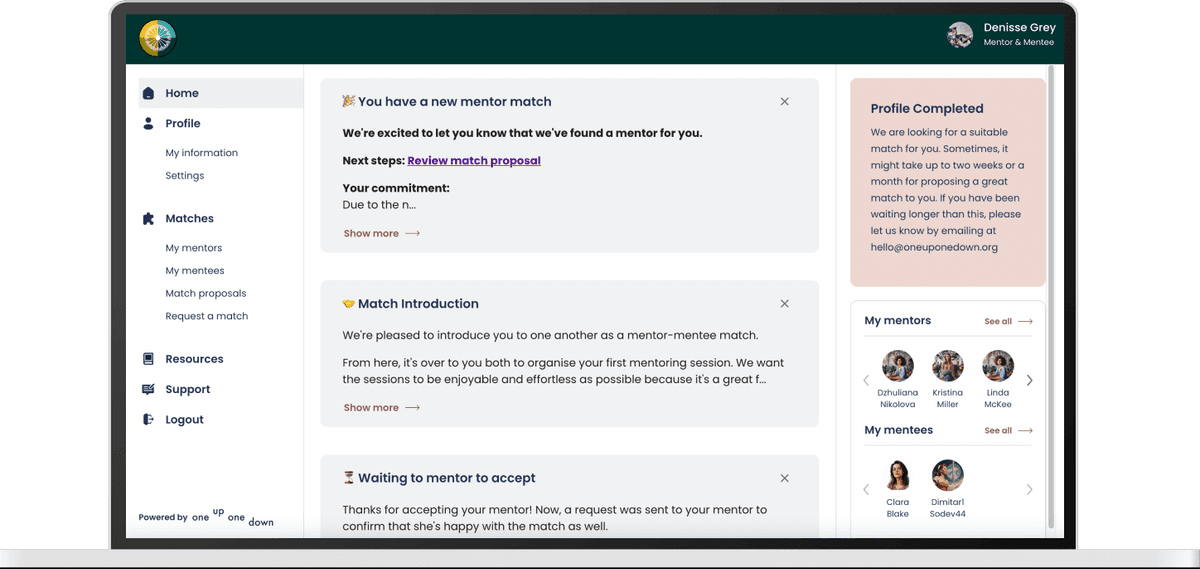Open Match proposals in sidebar
This screenshot has height=569, width=1200.
coord(205,293)
